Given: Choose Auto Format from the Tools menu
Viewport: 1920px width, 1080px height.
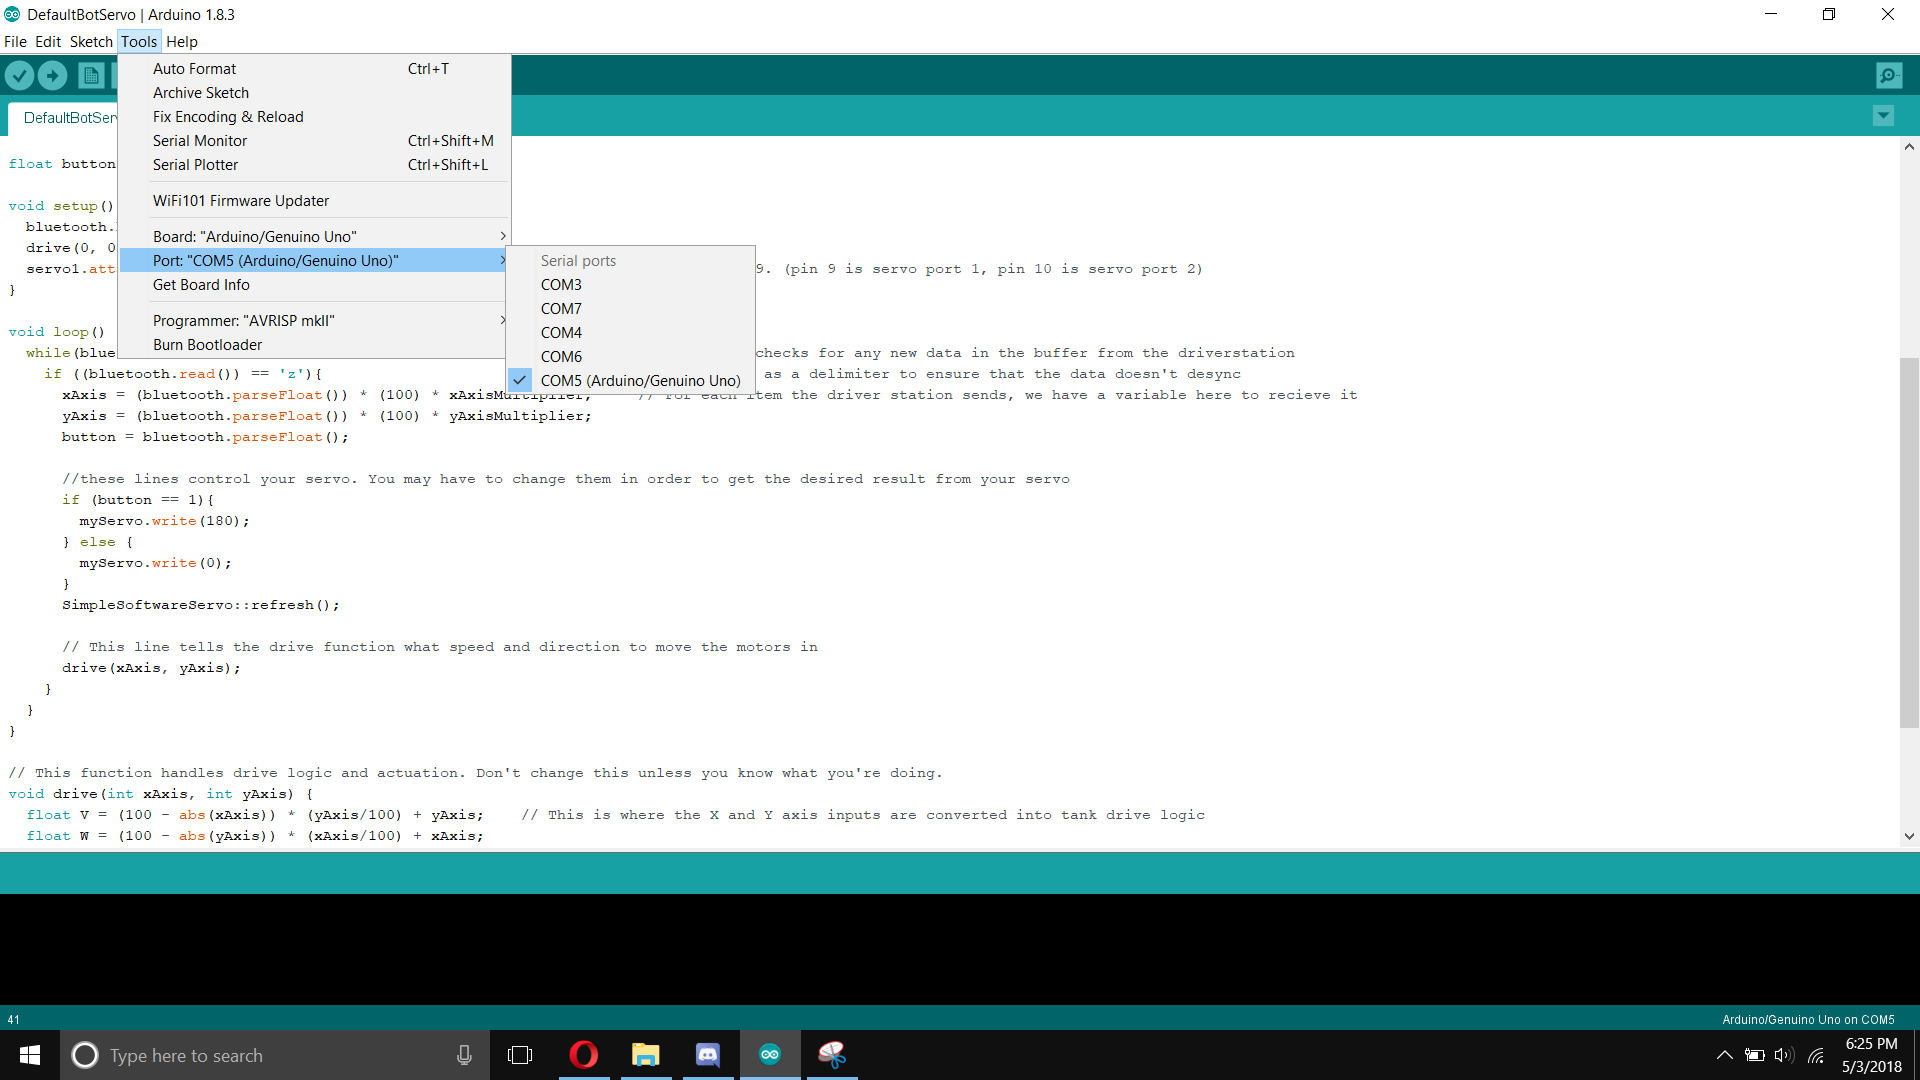Looking at the screenshot, I should coord(314,69).
